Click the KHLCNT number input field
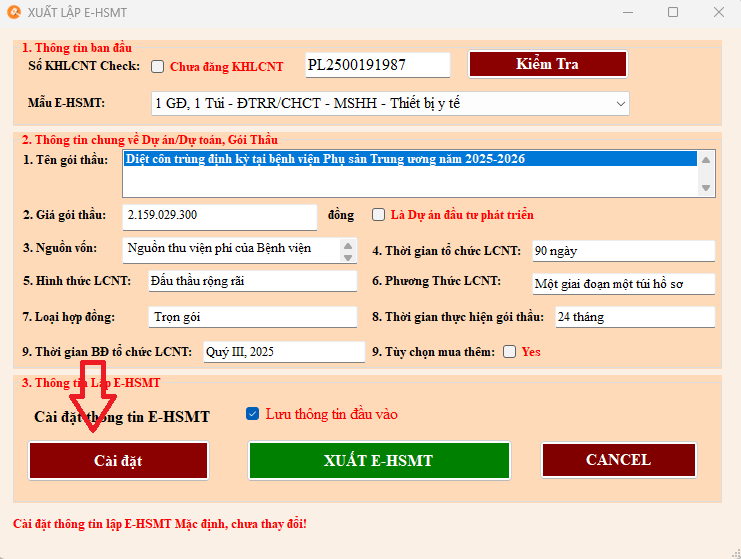 pyautogui.click(x=376, y=65)
